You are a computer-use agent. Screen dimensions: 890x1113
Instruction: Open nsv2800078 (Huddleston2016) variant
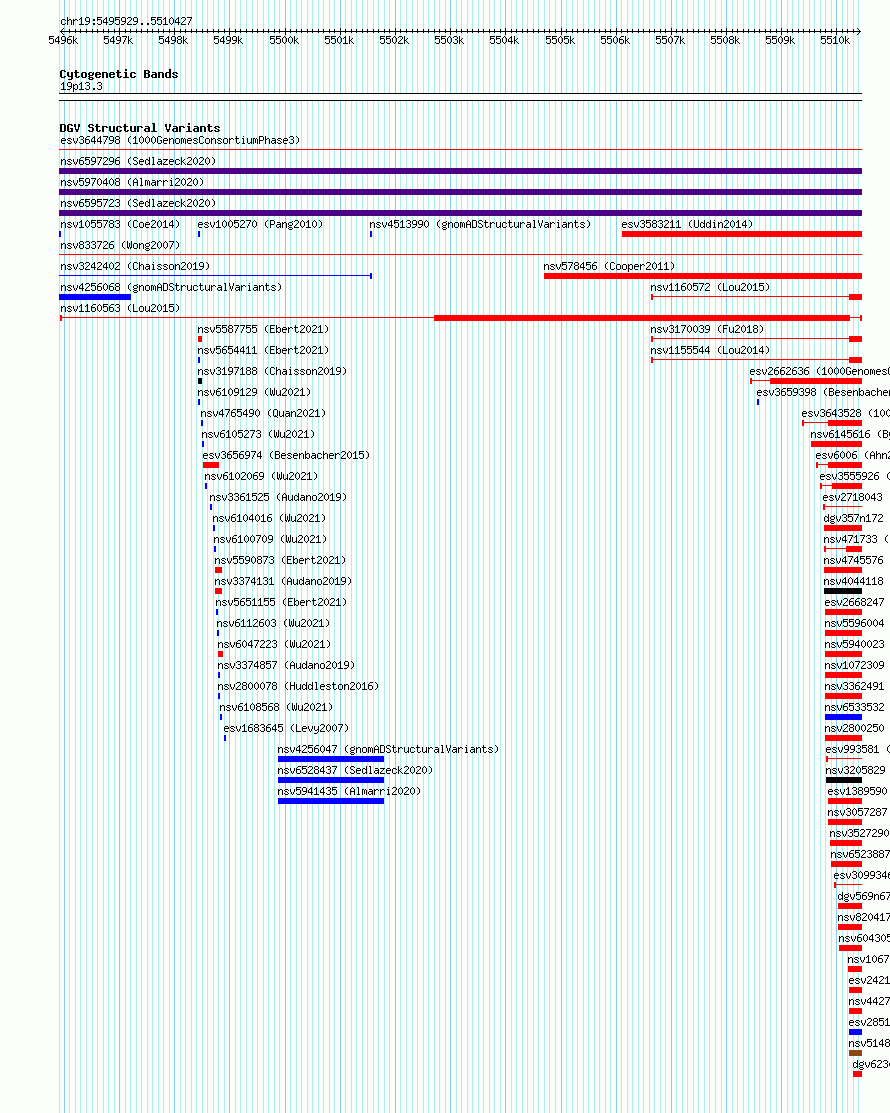coord(299,686)
